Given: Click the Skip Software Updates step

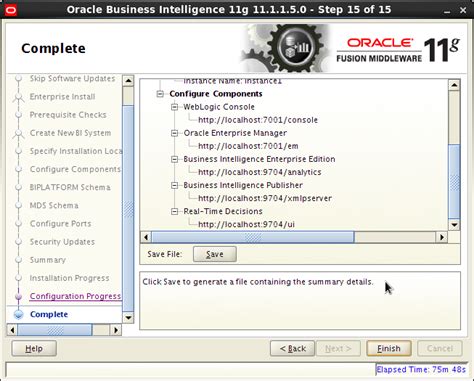Looking at the screenshot, I should pyautogui.click(x=72, y=79).
